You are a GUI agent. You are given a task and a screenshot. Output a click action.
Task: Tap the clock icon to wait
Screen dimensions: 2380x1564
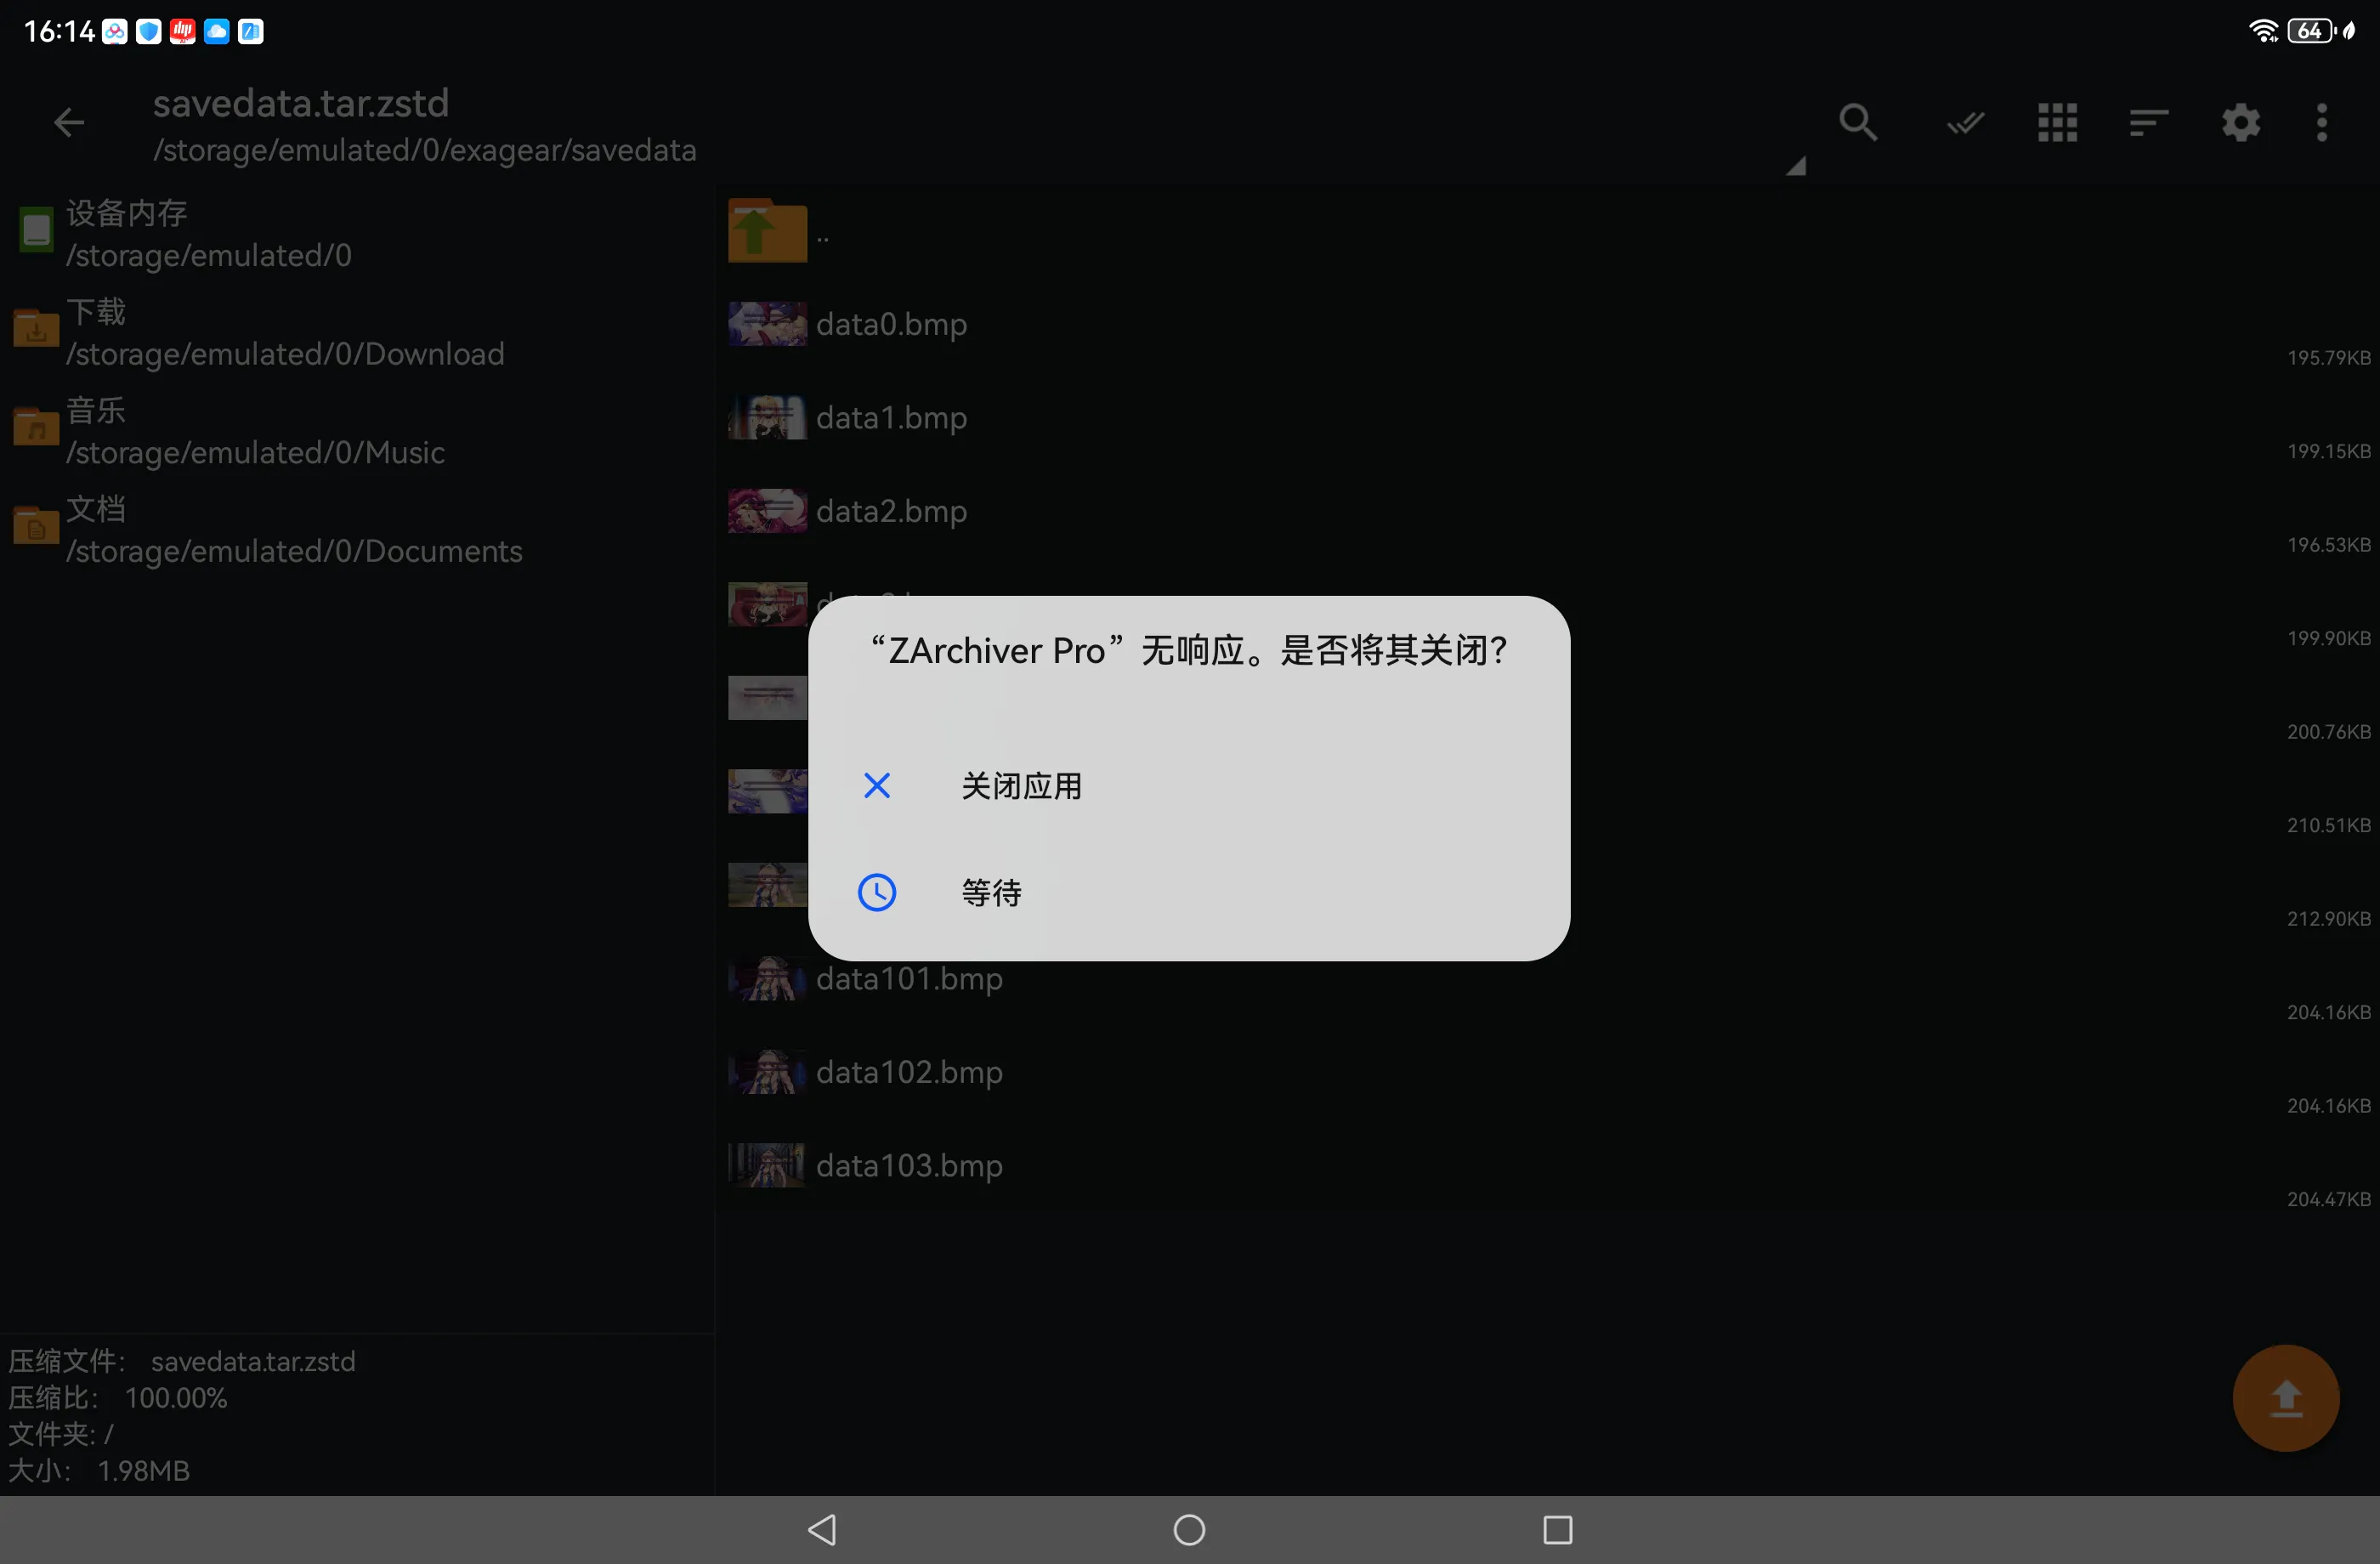[x=877, y=892]
